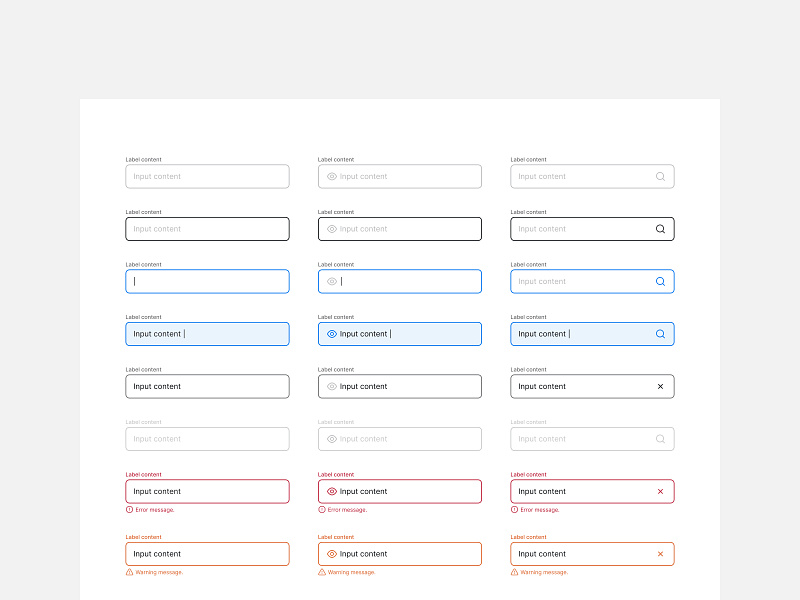Clear the warning input using its orange X icon
The image size is (800, 600).
pos(660,554)
